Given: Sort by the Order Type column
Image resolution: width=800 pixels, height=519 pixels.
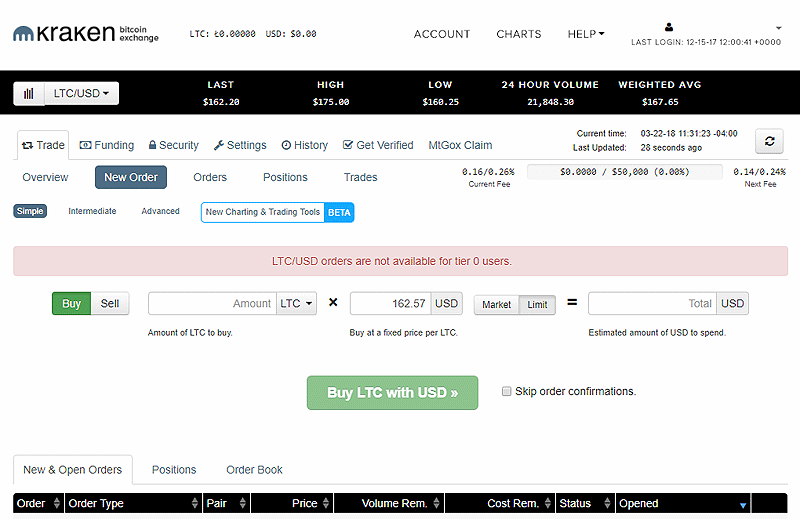Looking at the screenshot, I should coord(133,503).
